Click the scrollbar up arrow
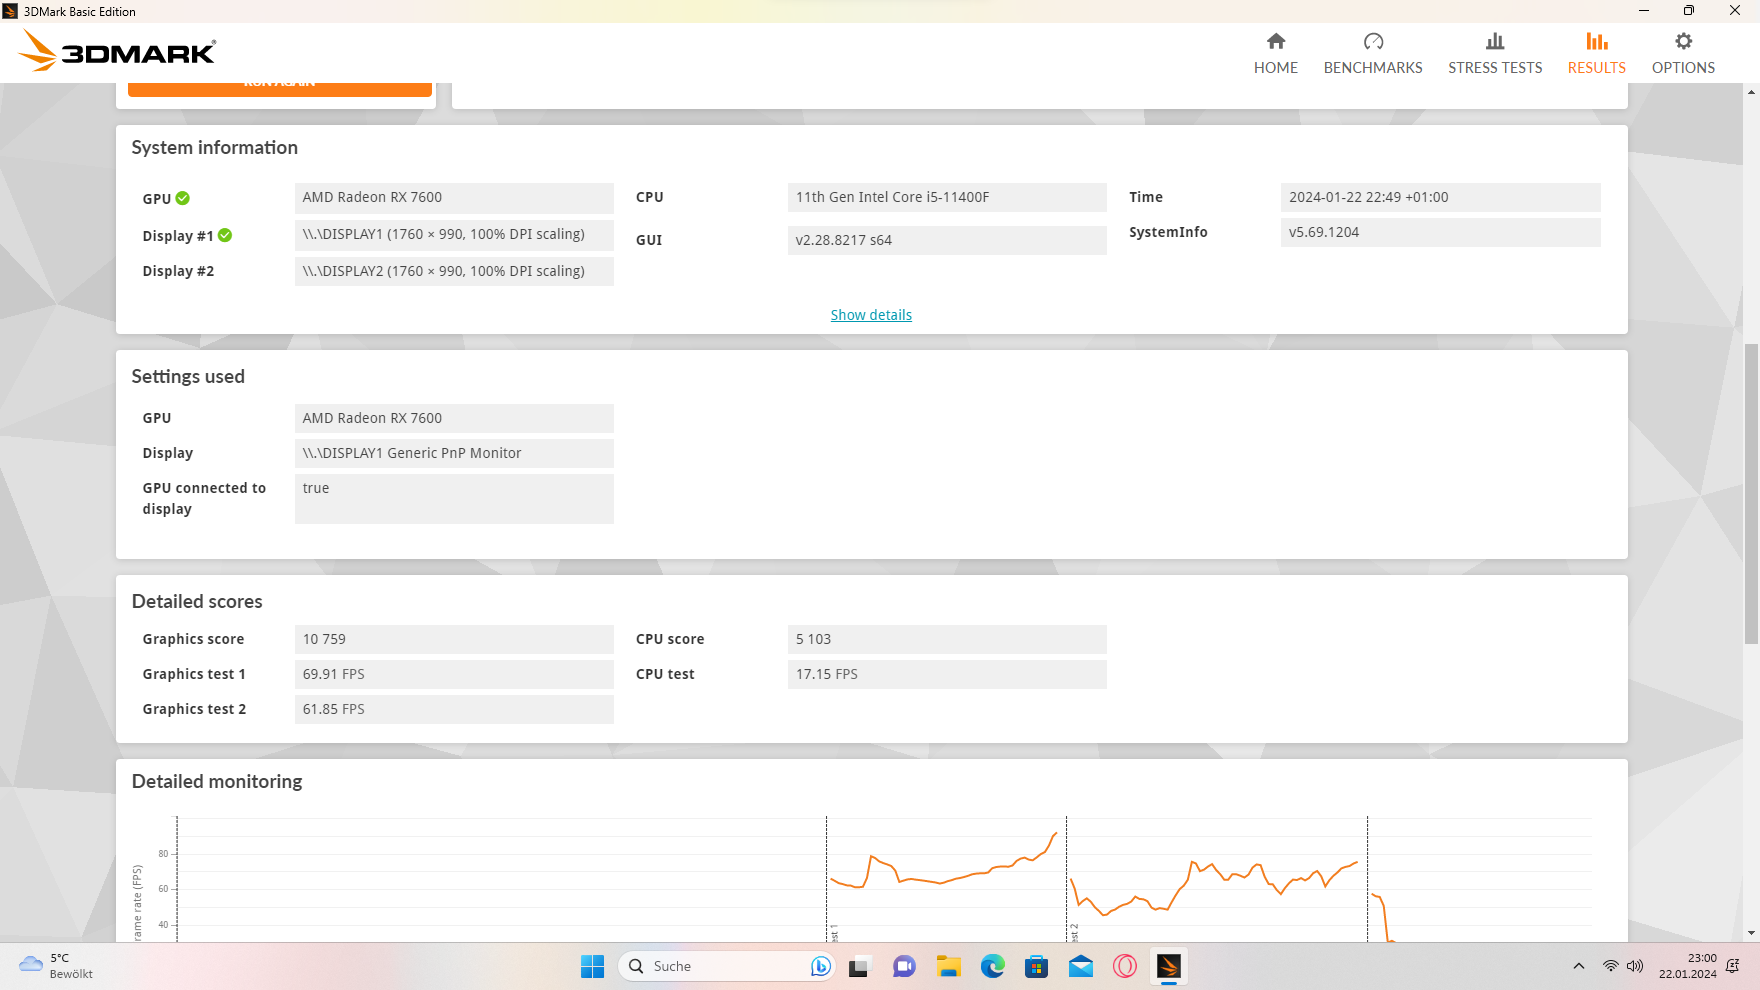Image resolution: width=1760 pixels, height=990 pixels. click(1751, 92)
